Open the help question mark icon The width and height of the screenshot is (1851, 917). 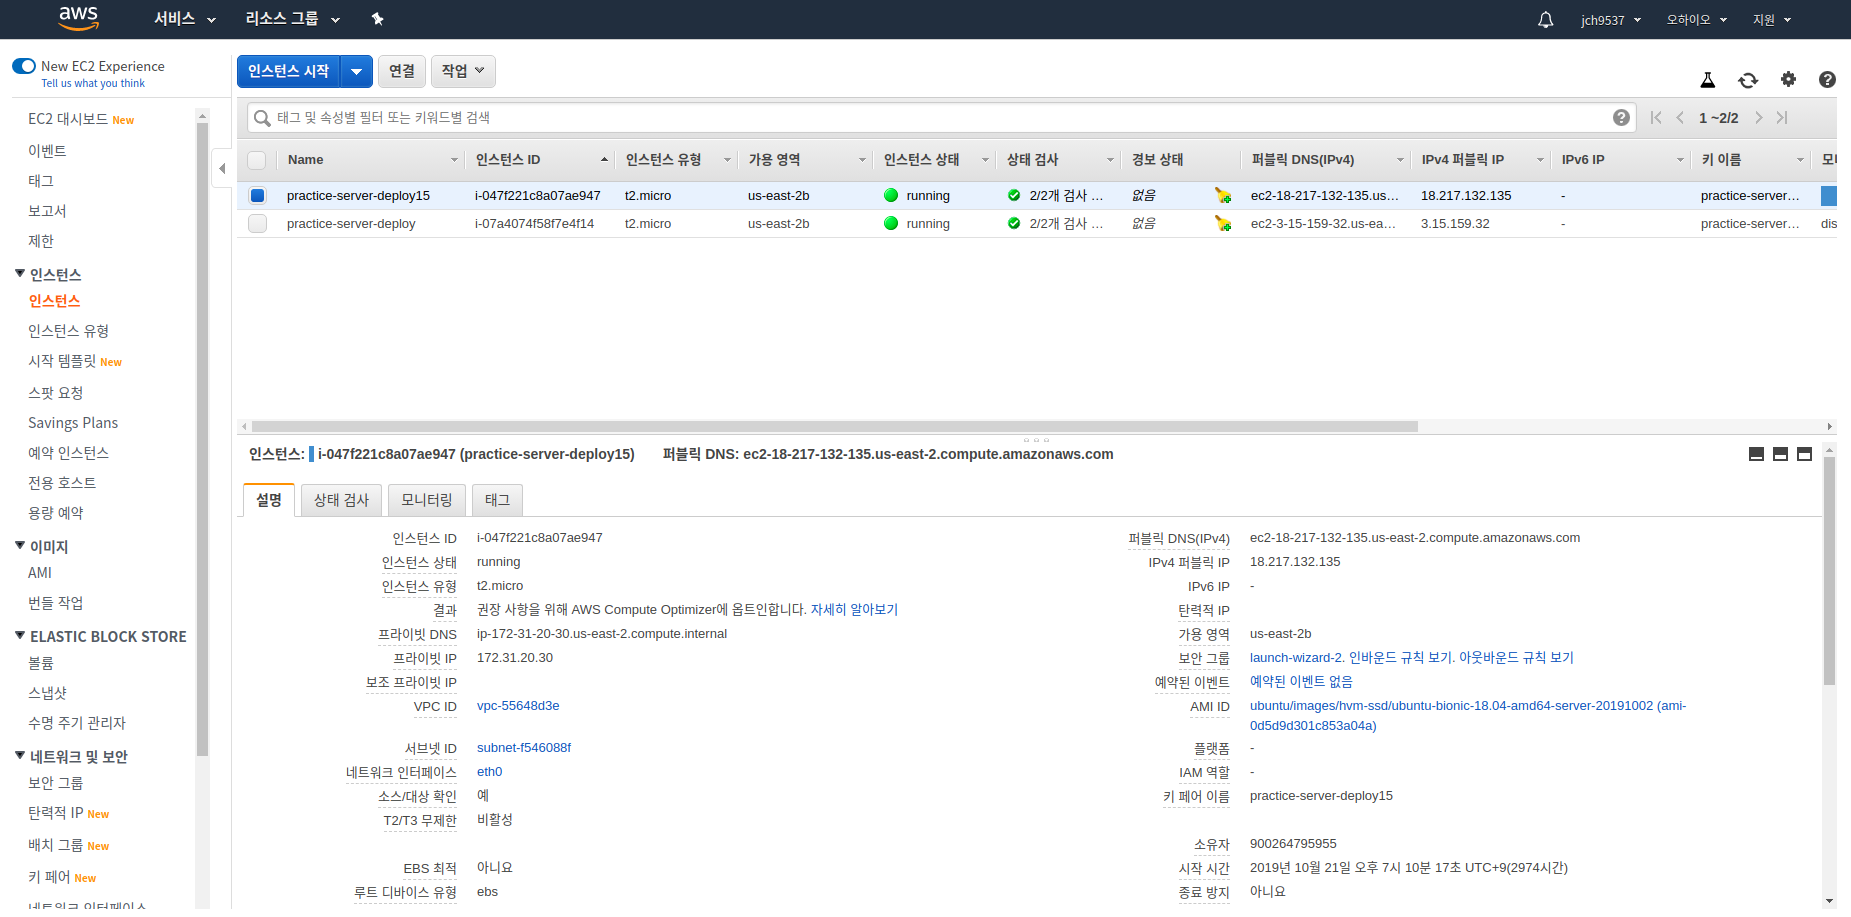(x=1827, y=80)
